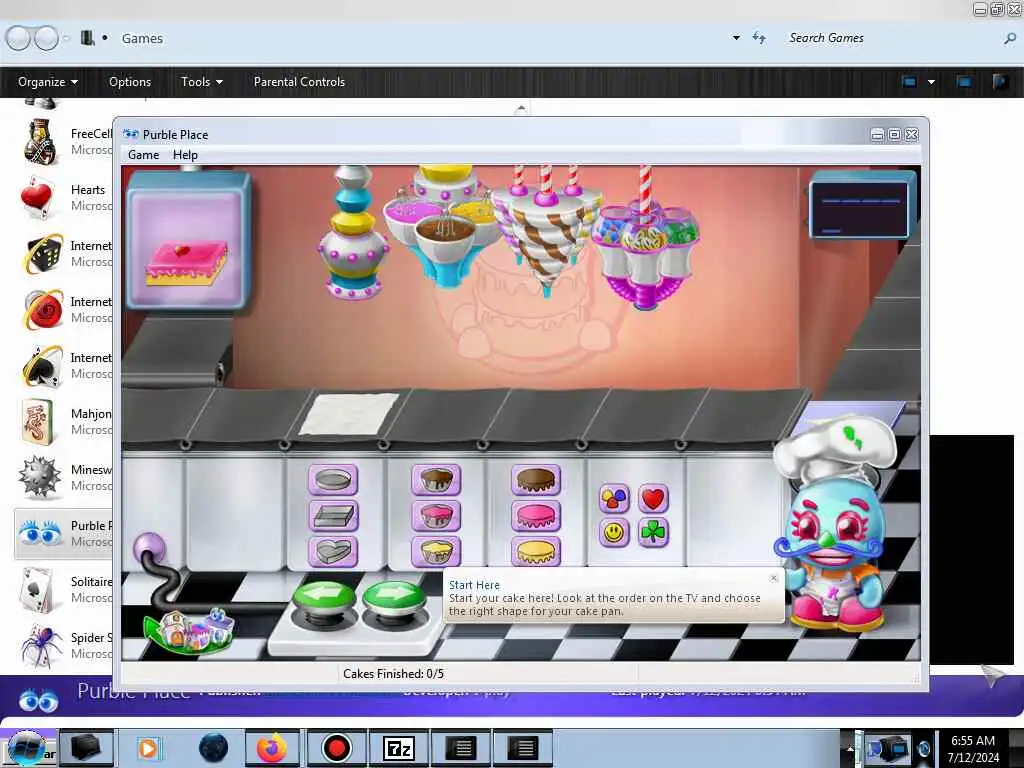Screen dimensions: 1024x768
Task: Click the chef Purble character
Action: pyautogui.click(x=833, y=522)
